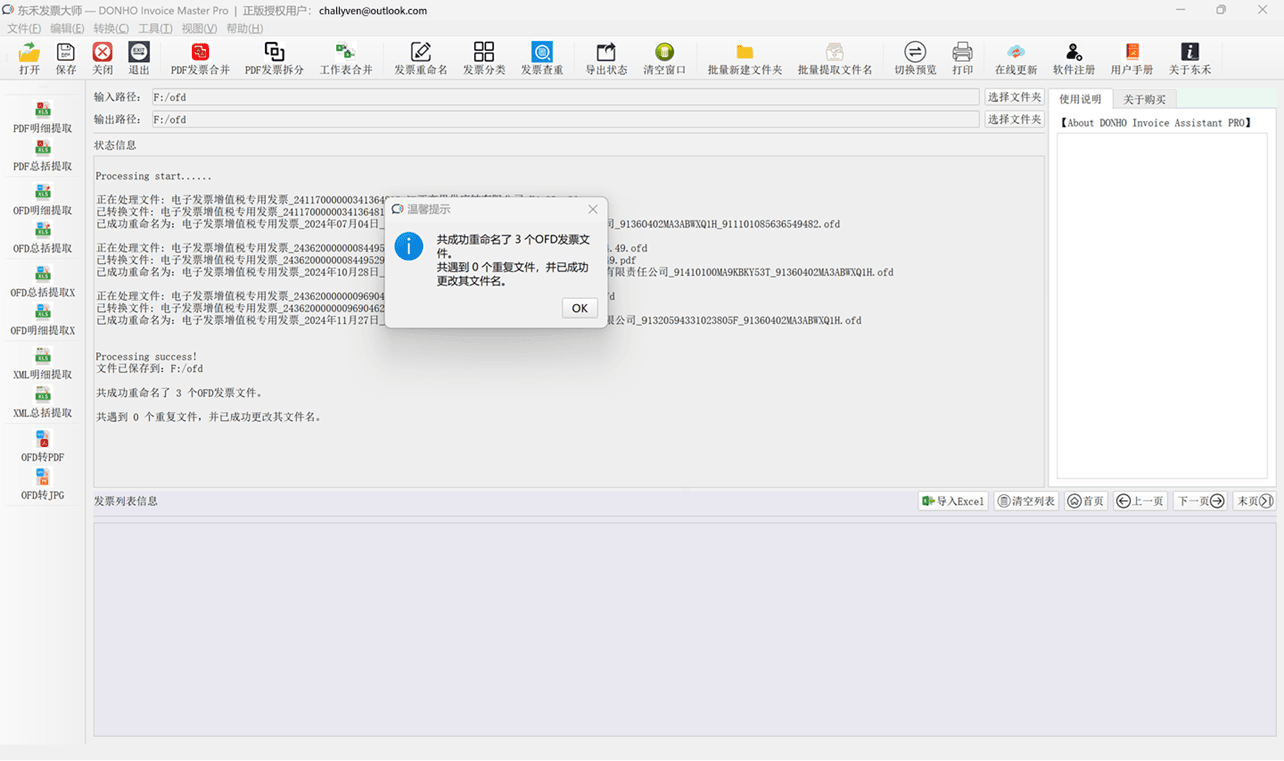This screenshot has height=761, width=1284.
Task: Click the 退出 (Exit) toolbar icon
Action: [x=139, y=58]
